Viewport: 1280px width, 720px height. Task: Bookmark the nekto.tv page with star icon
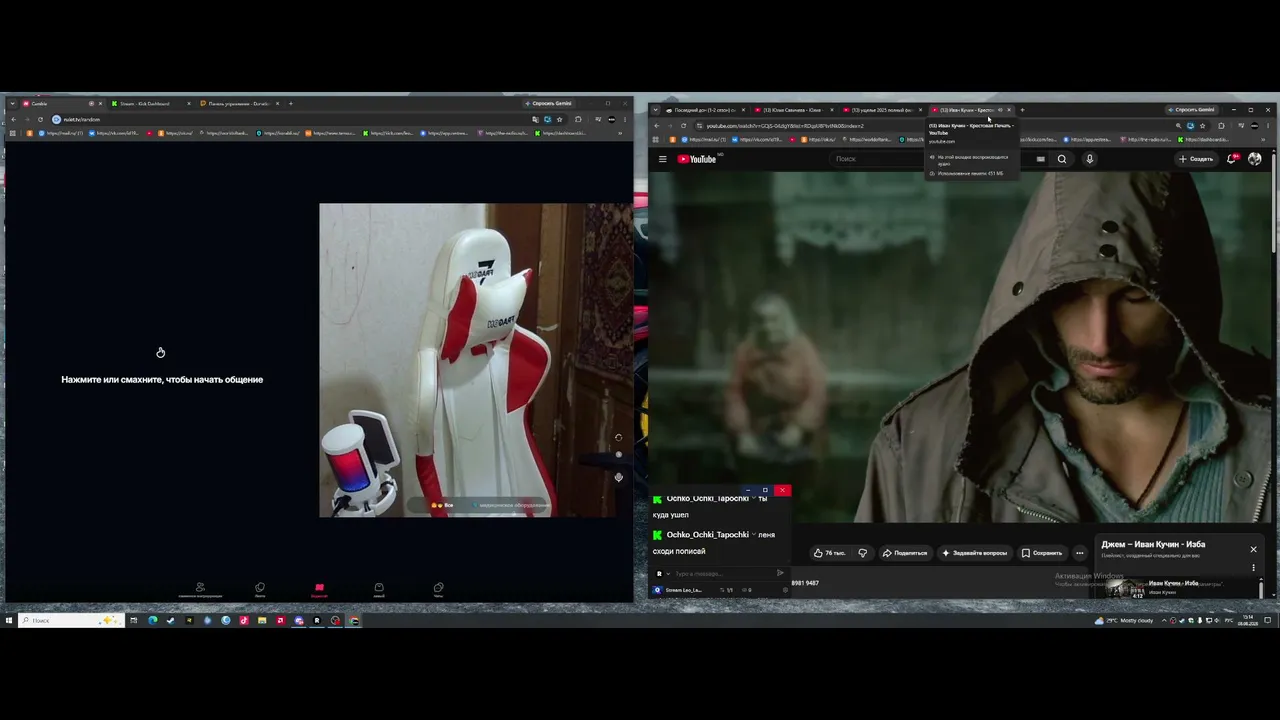[560, 120]
